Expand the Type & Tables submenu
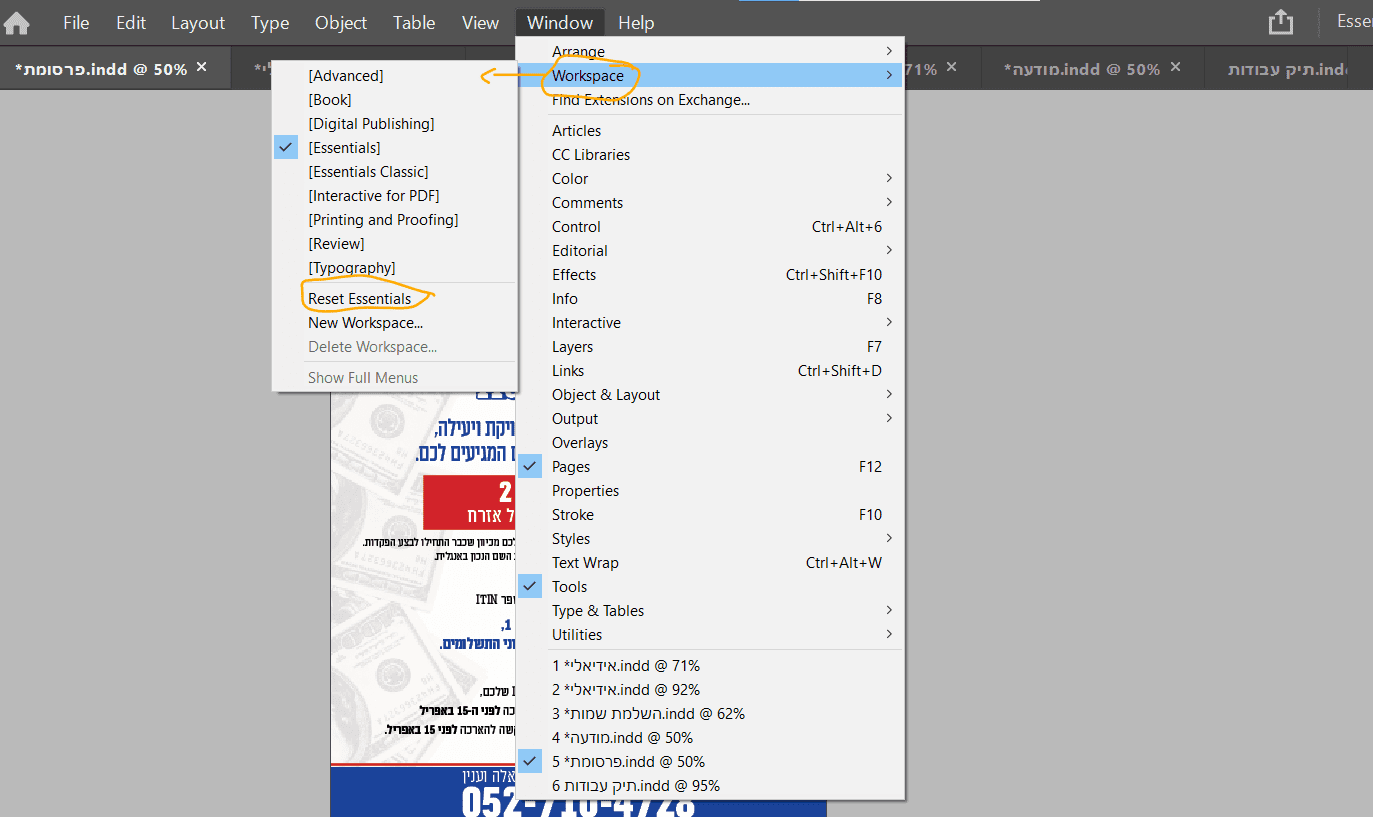The image size is (1373, 817). [710, 611]
